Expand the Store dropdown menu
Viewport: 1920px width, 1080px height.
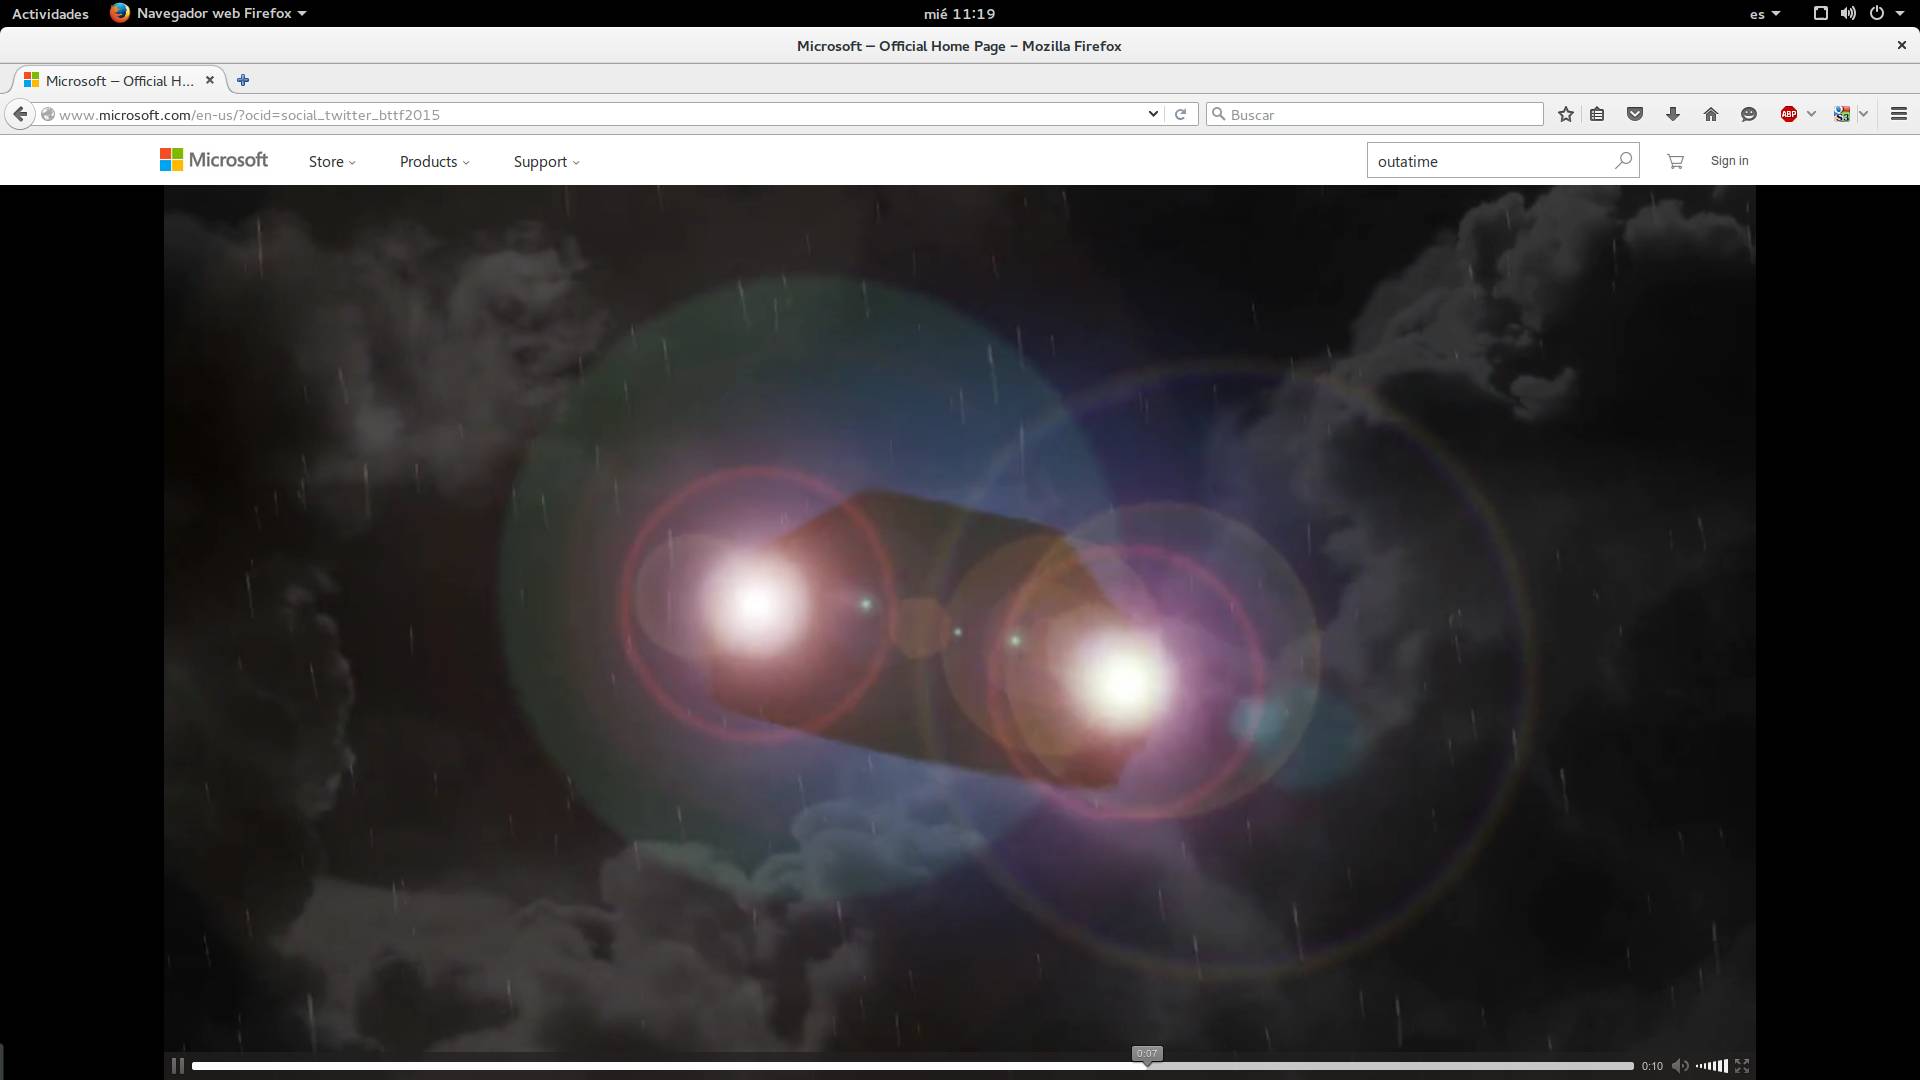coord(332,161)
